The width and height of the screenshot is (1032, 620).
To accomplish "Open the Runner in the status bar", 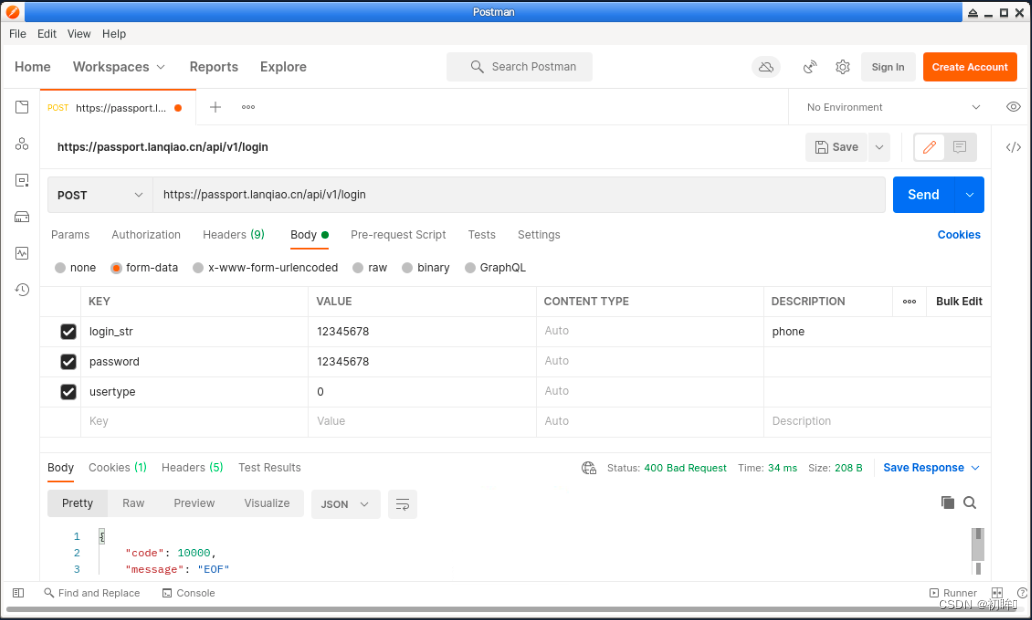I will coord(953,593).
